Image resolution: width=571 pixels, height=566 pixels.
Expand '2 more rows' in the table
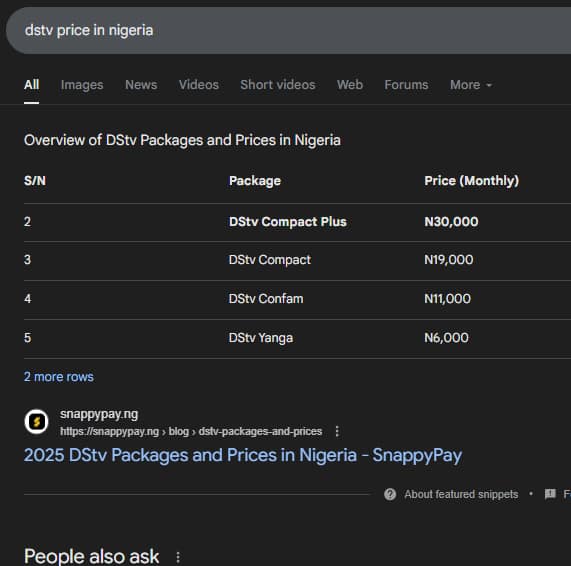[59, 377]
